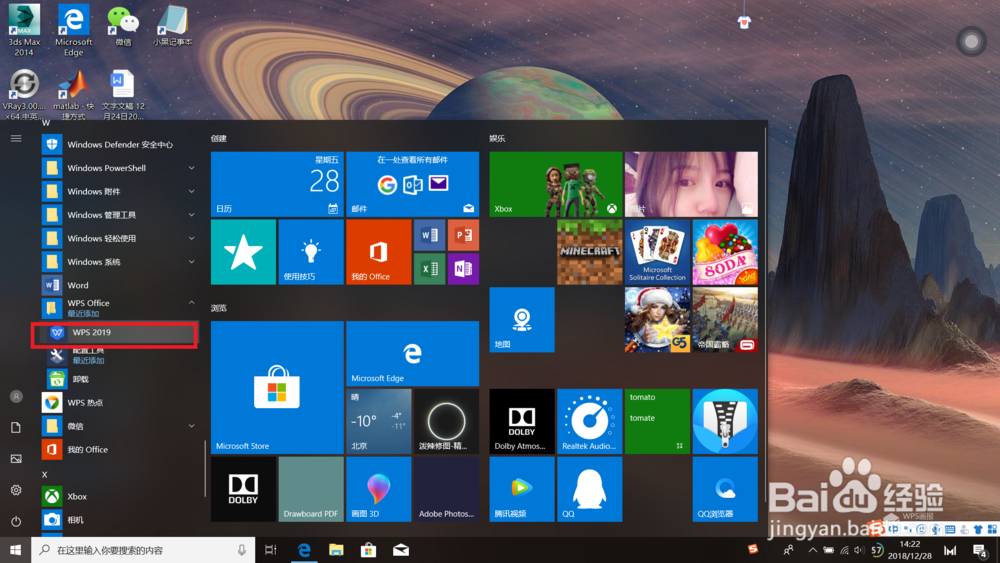Launch the teal star tile
Screen dimensions: 1000x563
244,252
